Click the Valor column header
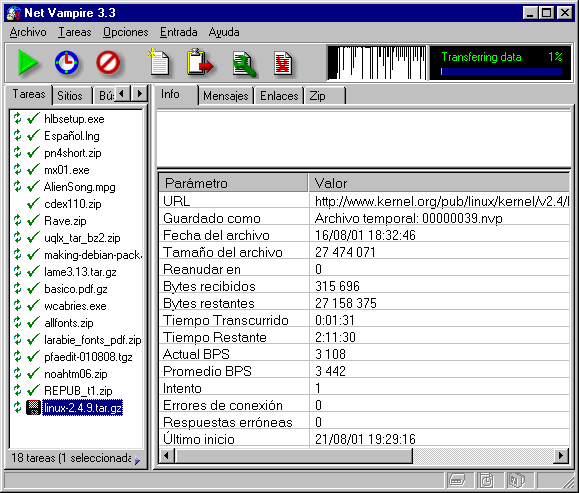 439,183
